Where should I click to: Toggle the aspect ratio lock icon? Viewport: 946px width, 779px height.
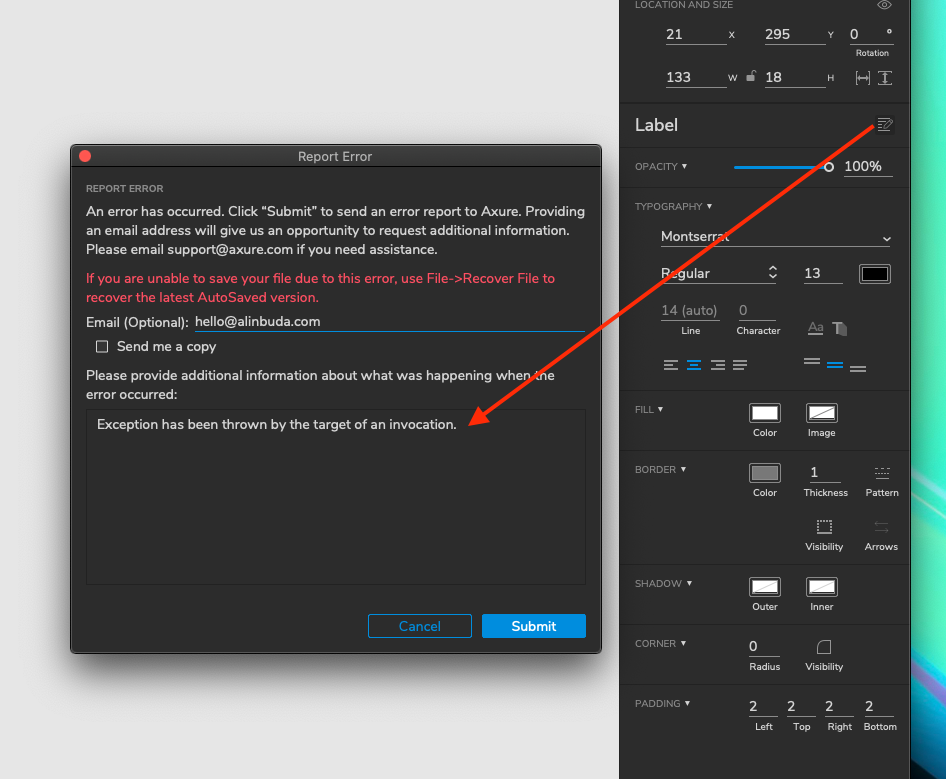[x=751, y=77]
